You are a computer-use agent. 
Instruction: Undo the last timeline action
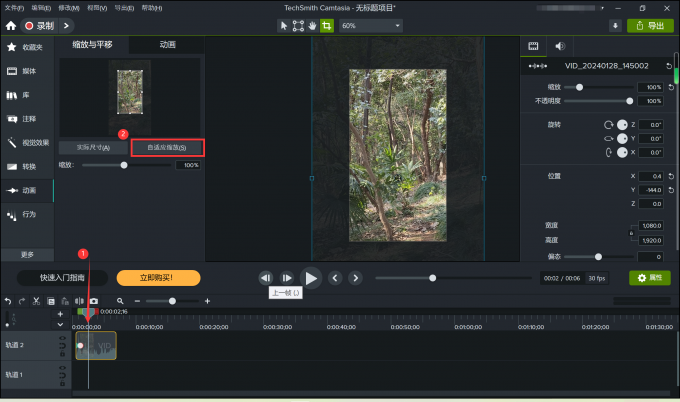coord(8,301)
